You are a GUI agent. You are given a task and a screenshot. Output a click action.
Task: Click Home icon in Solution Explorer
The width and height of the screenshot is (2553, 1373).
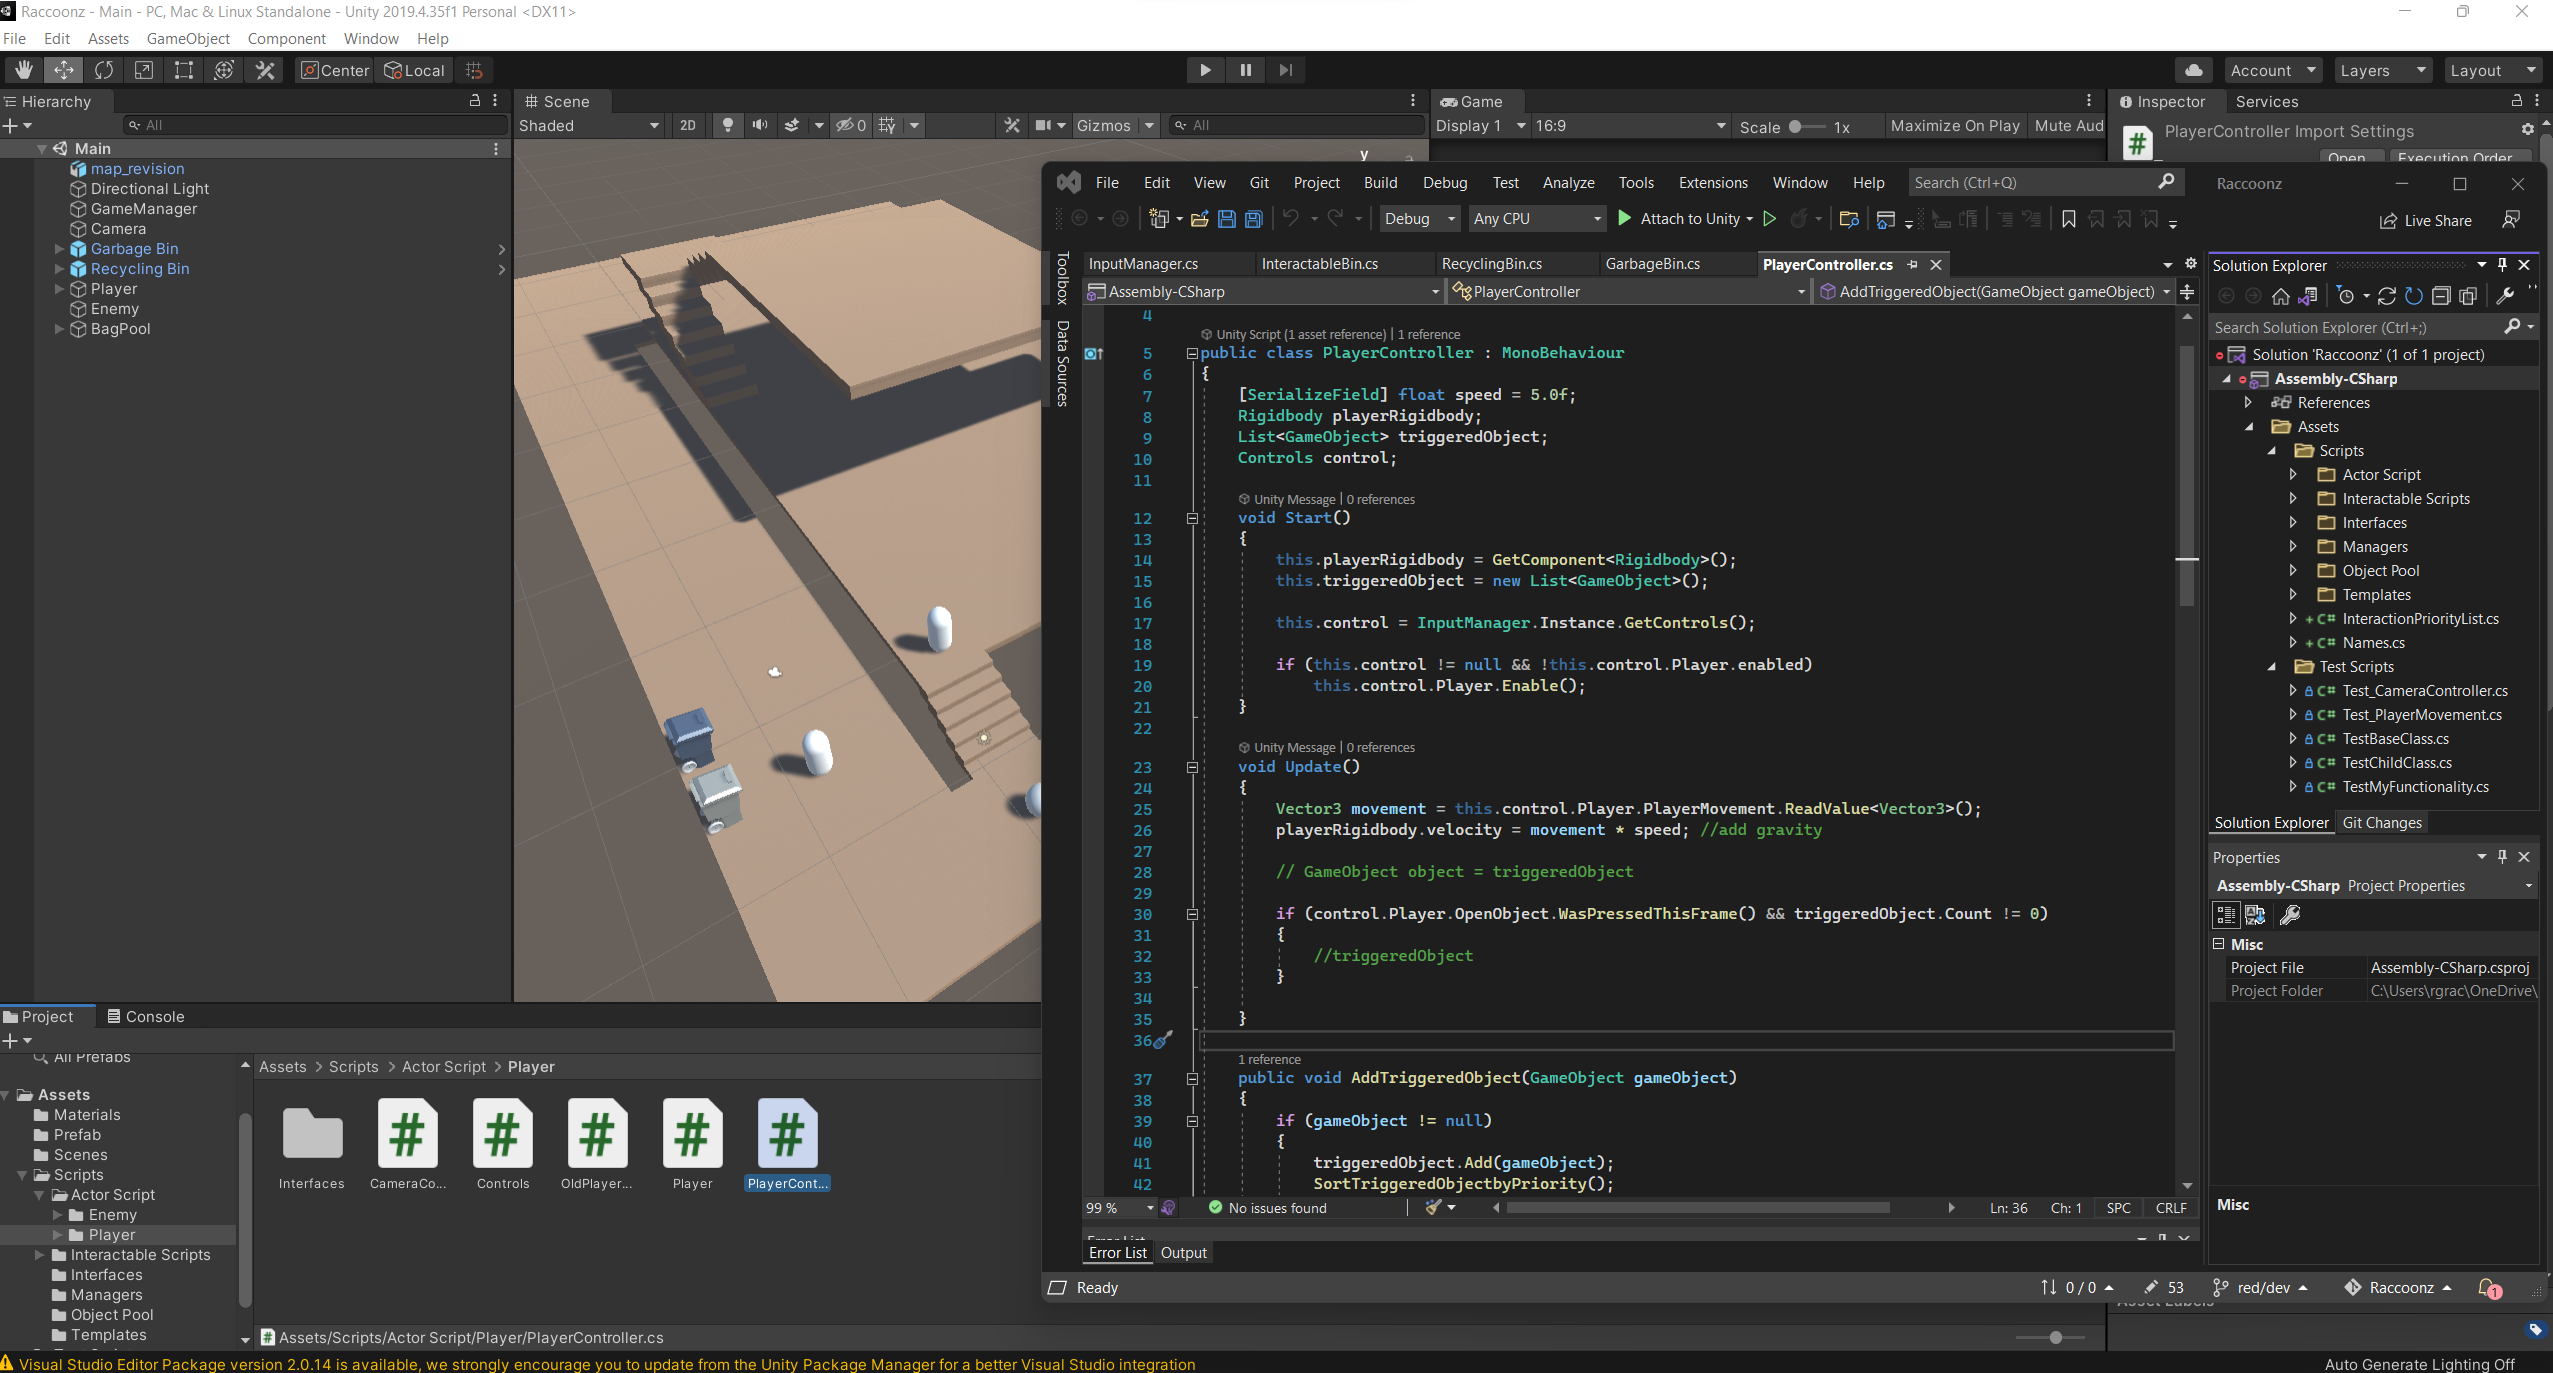click(x=2281, y=296)
